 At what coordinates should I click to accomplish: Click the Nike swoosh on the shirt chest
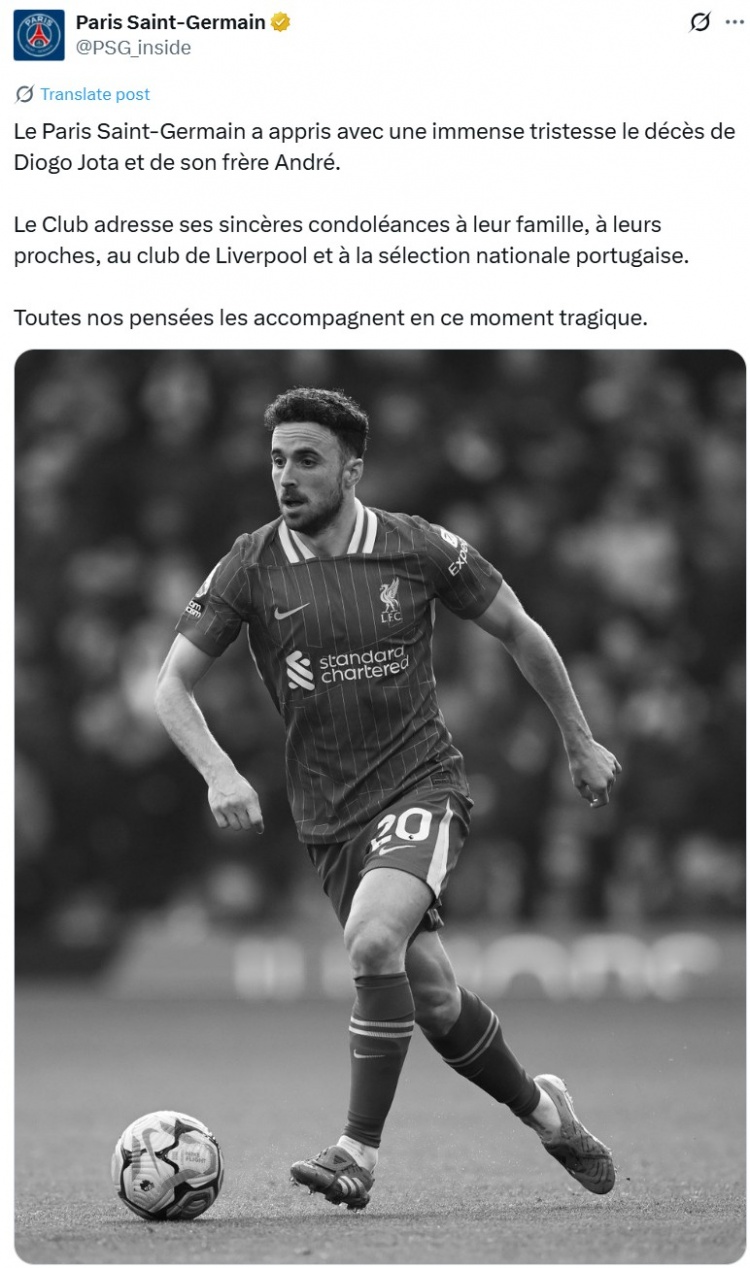[291, 610]
